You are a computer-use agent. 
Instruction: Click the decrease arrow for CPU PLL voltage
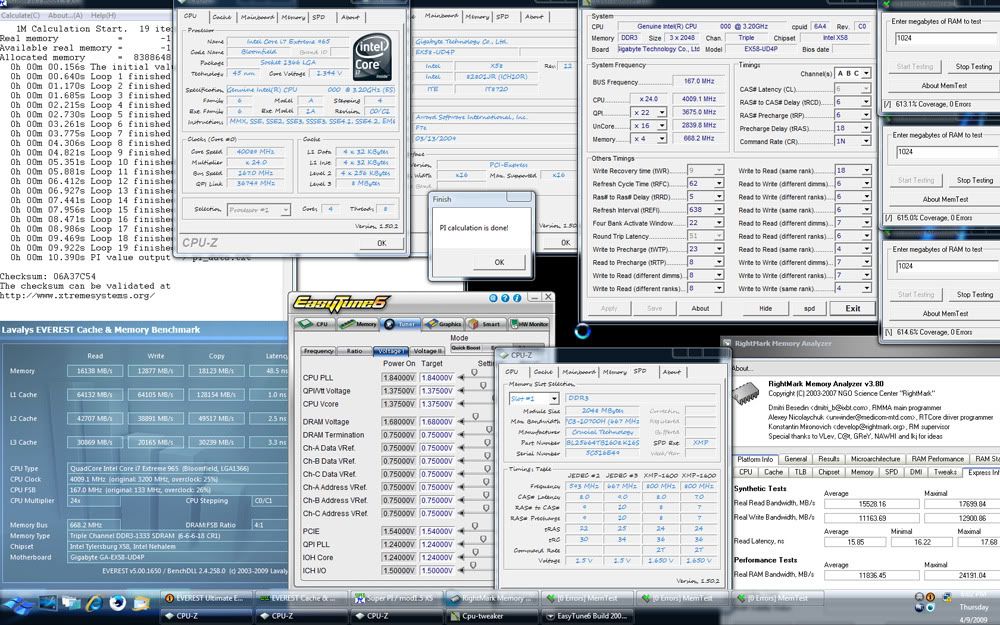461,378
